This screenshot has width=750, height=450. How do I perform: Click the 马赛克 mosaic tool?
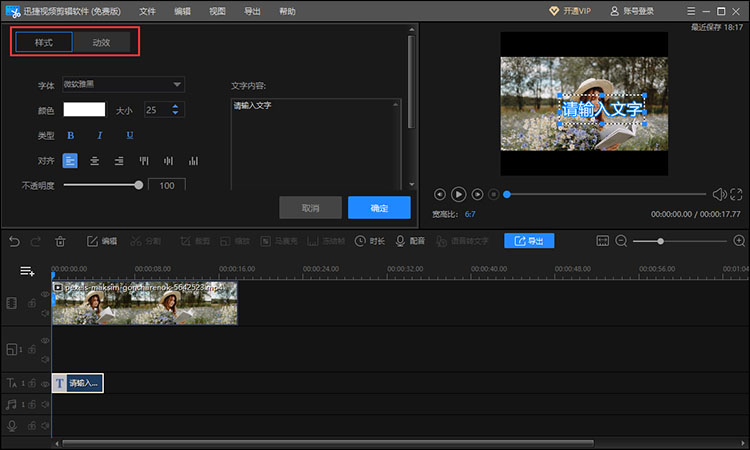pos(278,241)
